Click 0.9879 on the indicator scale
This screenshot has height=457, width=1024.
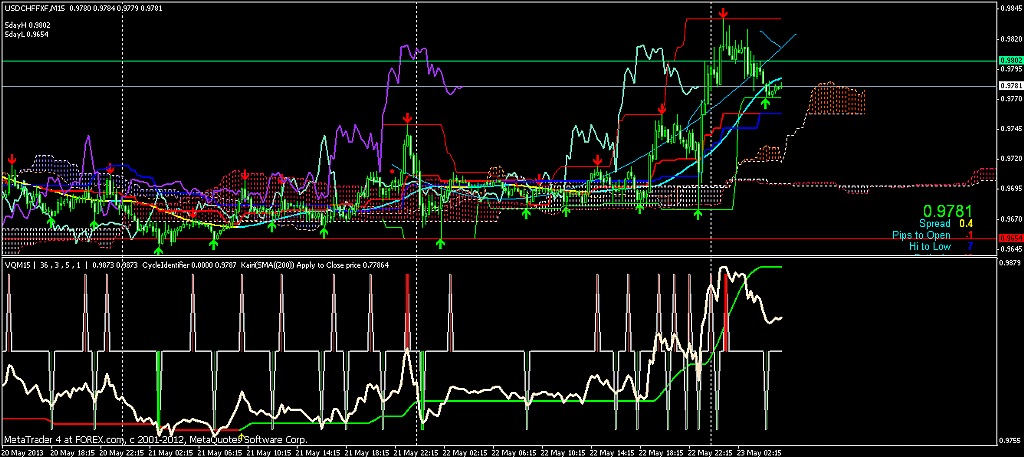point(1010,263)
